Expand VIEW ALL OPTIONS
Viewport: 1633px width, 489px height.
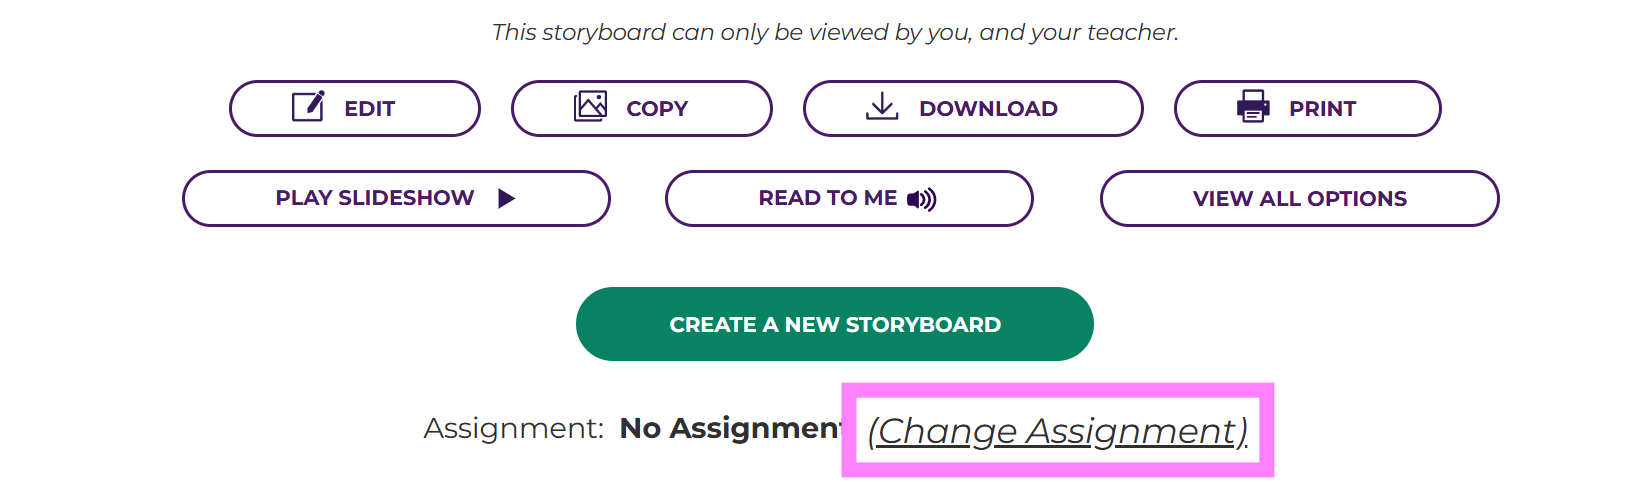coord(1299,199)
